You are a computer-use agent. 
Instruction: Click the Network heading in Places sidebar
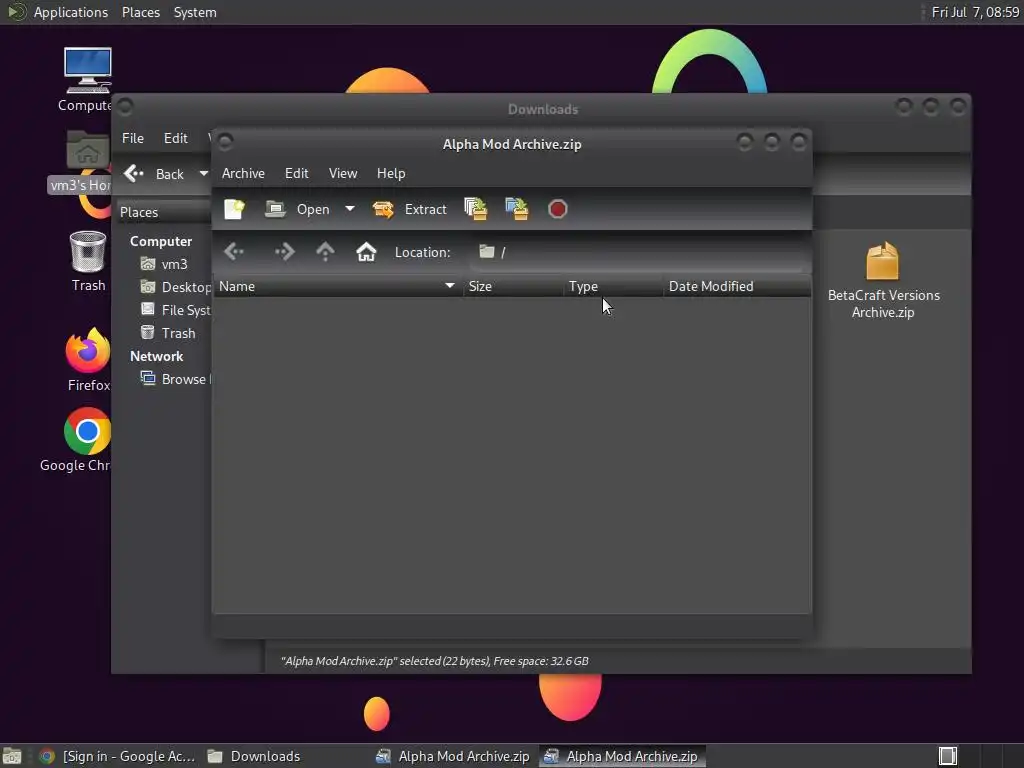click(157, 356)
